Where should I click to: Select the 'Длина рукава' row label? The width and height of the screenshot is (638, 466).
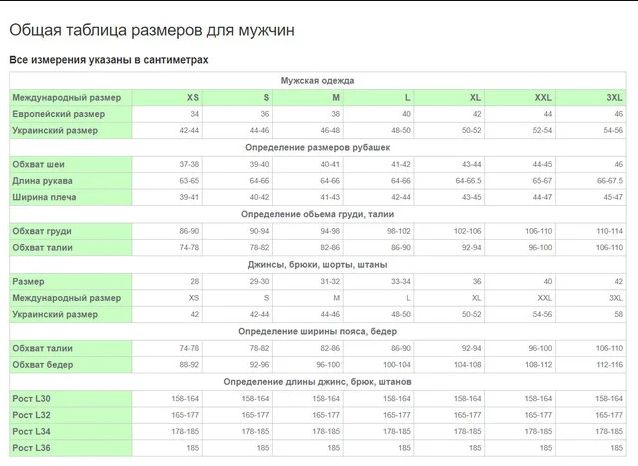pyautogui.click(x=42, y=181)
